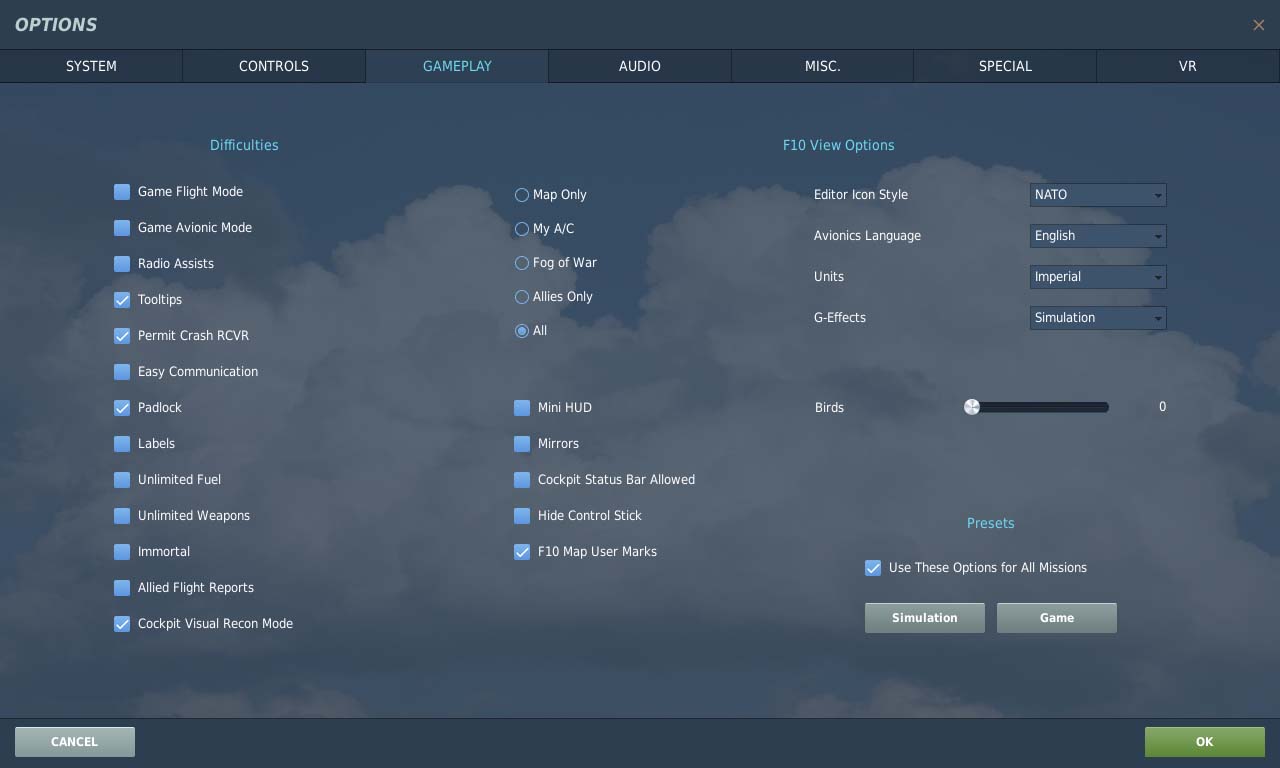Screen dimensions: 1280x768
Task: Turn on Easy Communication
Action: (122, 372)
